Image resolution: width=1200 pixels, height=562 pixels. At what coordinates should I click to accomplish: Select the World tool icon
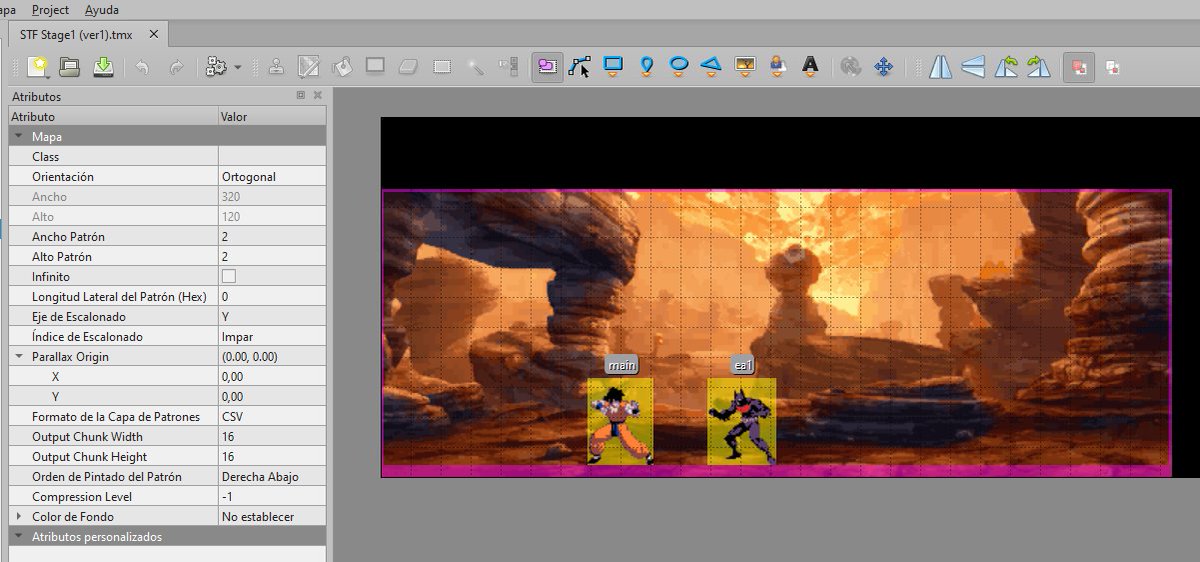(851, 67)
